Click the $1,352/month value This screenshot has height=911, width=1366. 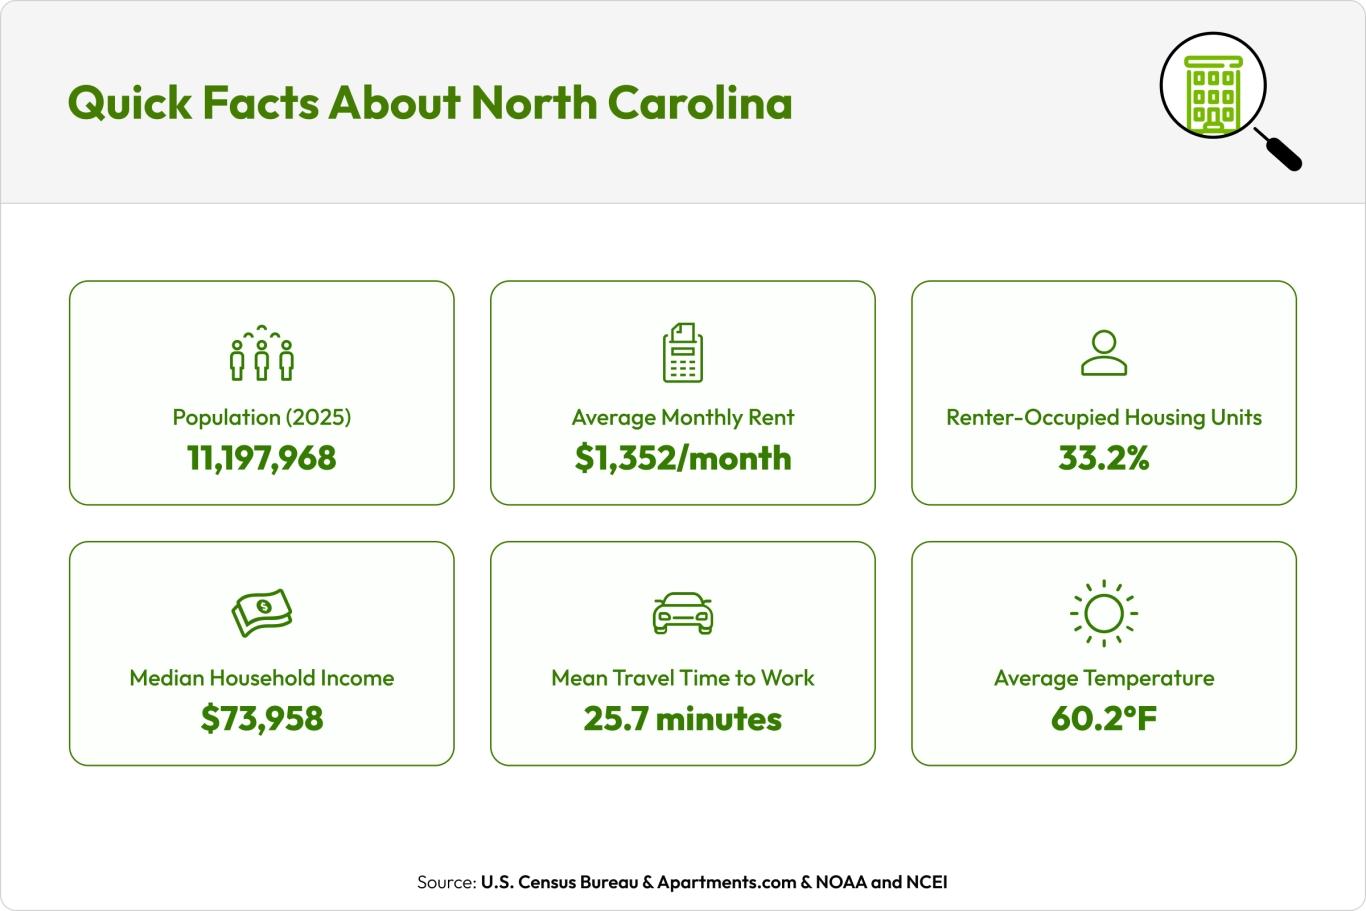[683, 458]
